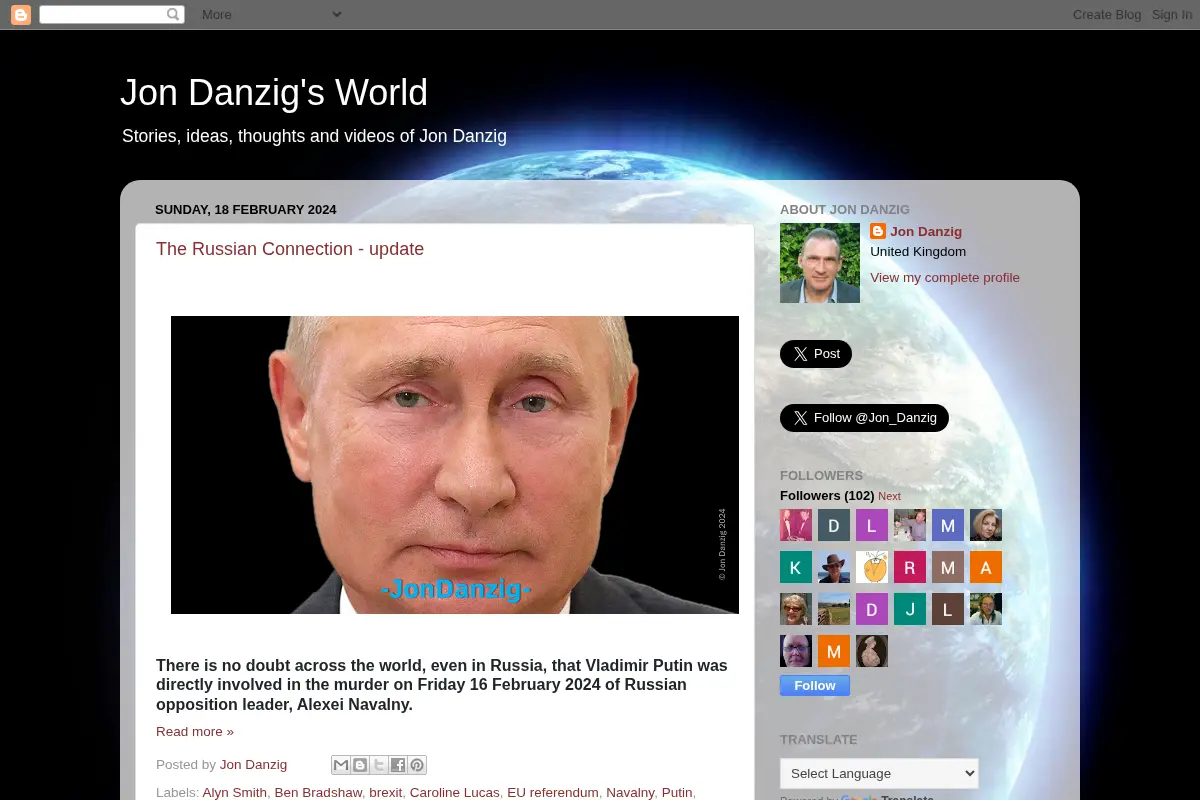Open the teal J follower avatar
The width and height of the screenshot is (1200, 800).
(910, 609)
